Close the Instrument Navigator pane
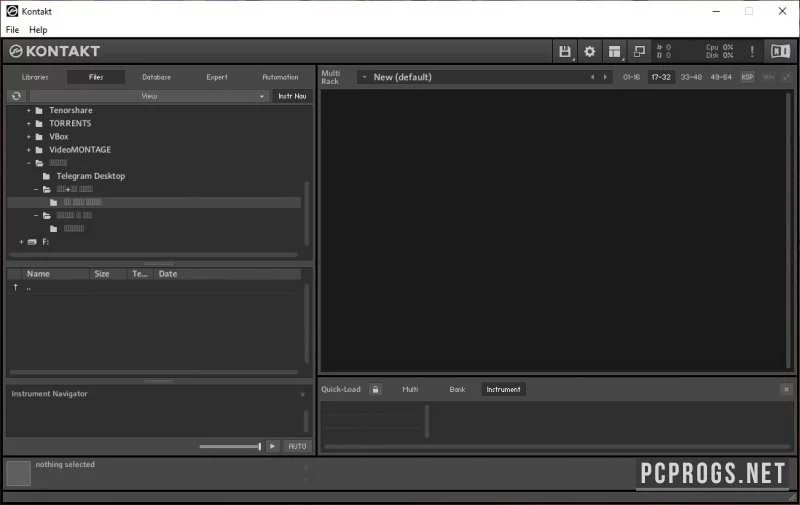The width and height of the screenshot is (800, 505). pyautogui.click(x=302, y=394)
